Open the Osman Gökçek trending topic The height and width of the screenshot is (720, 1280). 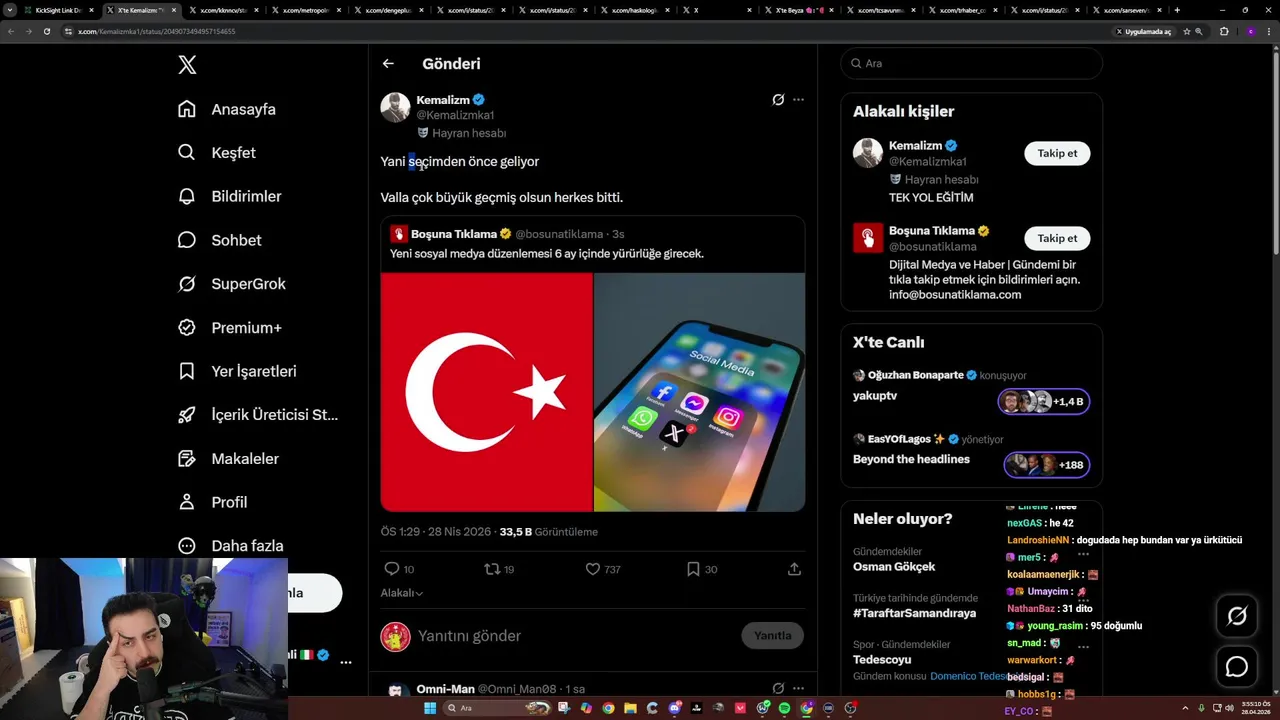tap(894, 567)
